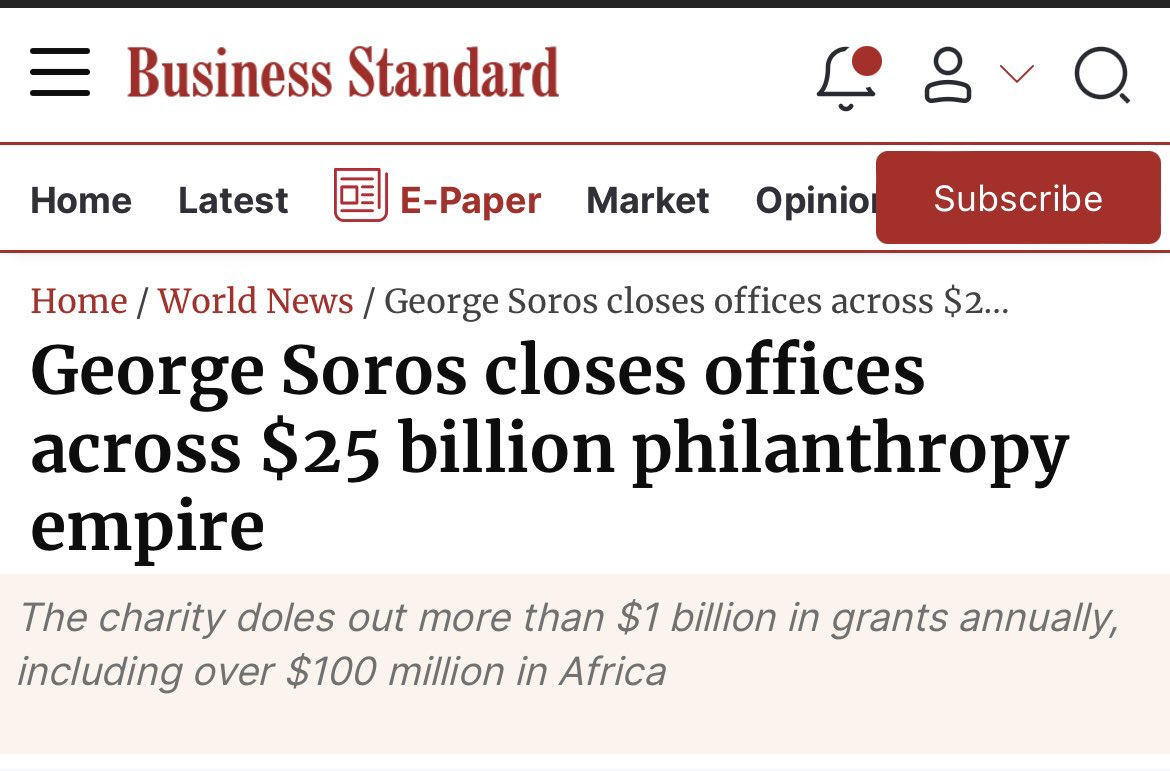Click the Home breadcrumb link
This screenshot has height=771, width=1170.
[x=79, y=301]
